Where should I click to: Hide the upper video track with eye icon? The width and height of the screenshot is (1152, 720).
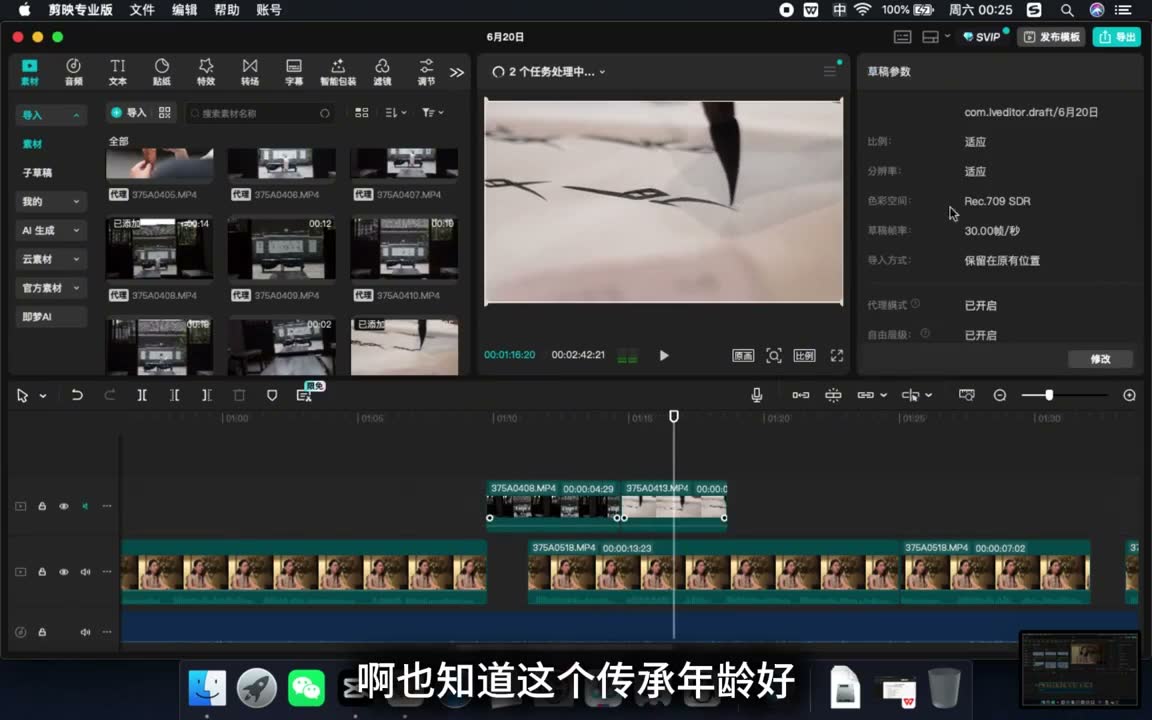[x=64, y=506]
